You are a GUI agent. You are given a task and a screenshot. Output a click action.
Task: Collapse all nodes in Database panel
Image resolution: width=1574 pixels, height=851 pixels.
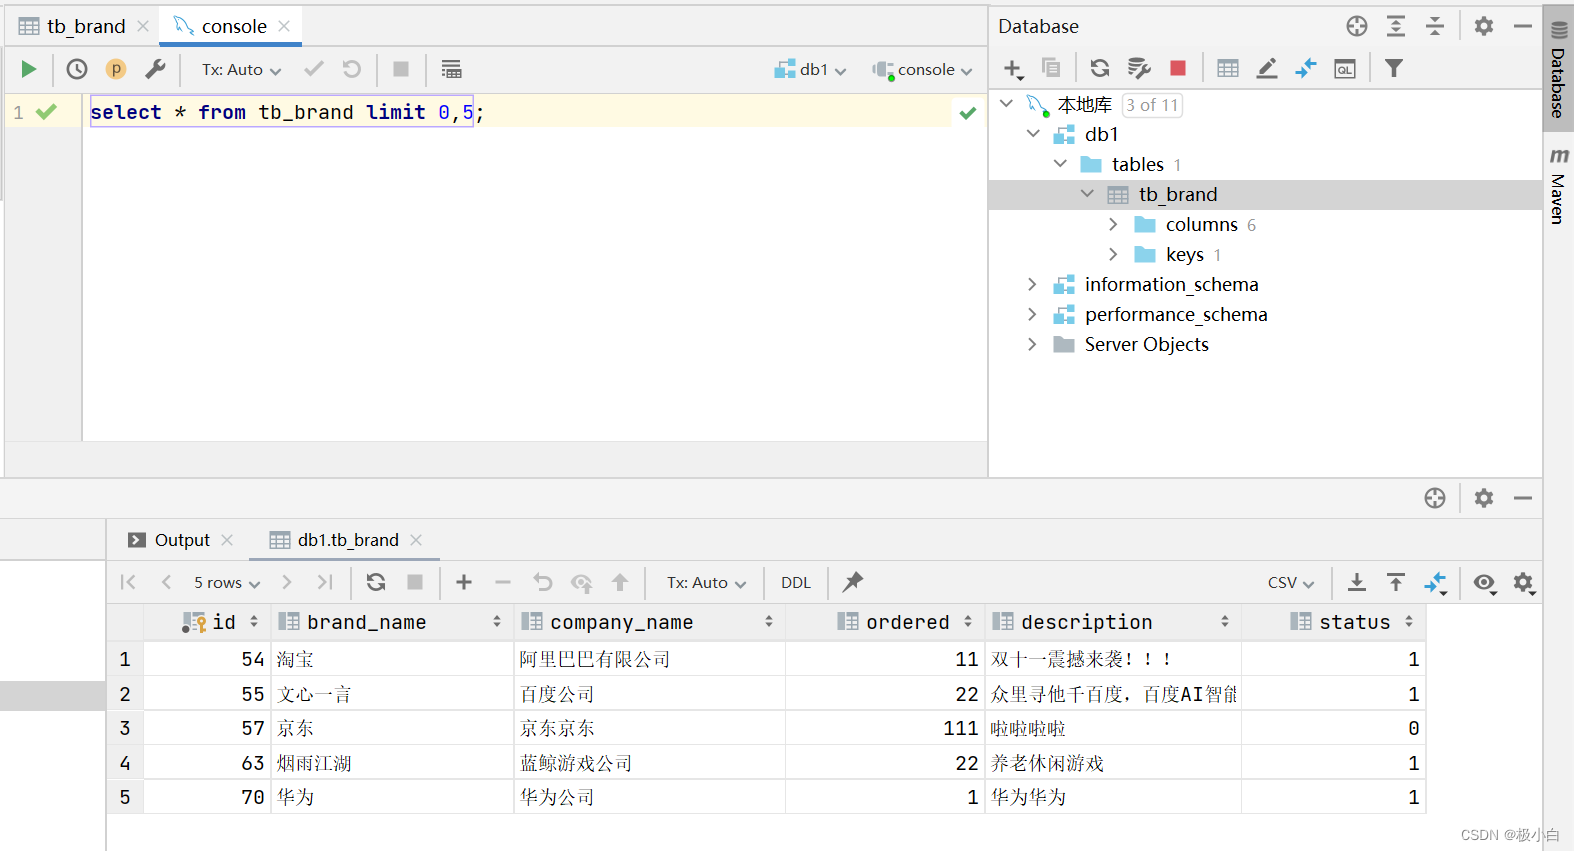click(x=1435, y=26)
